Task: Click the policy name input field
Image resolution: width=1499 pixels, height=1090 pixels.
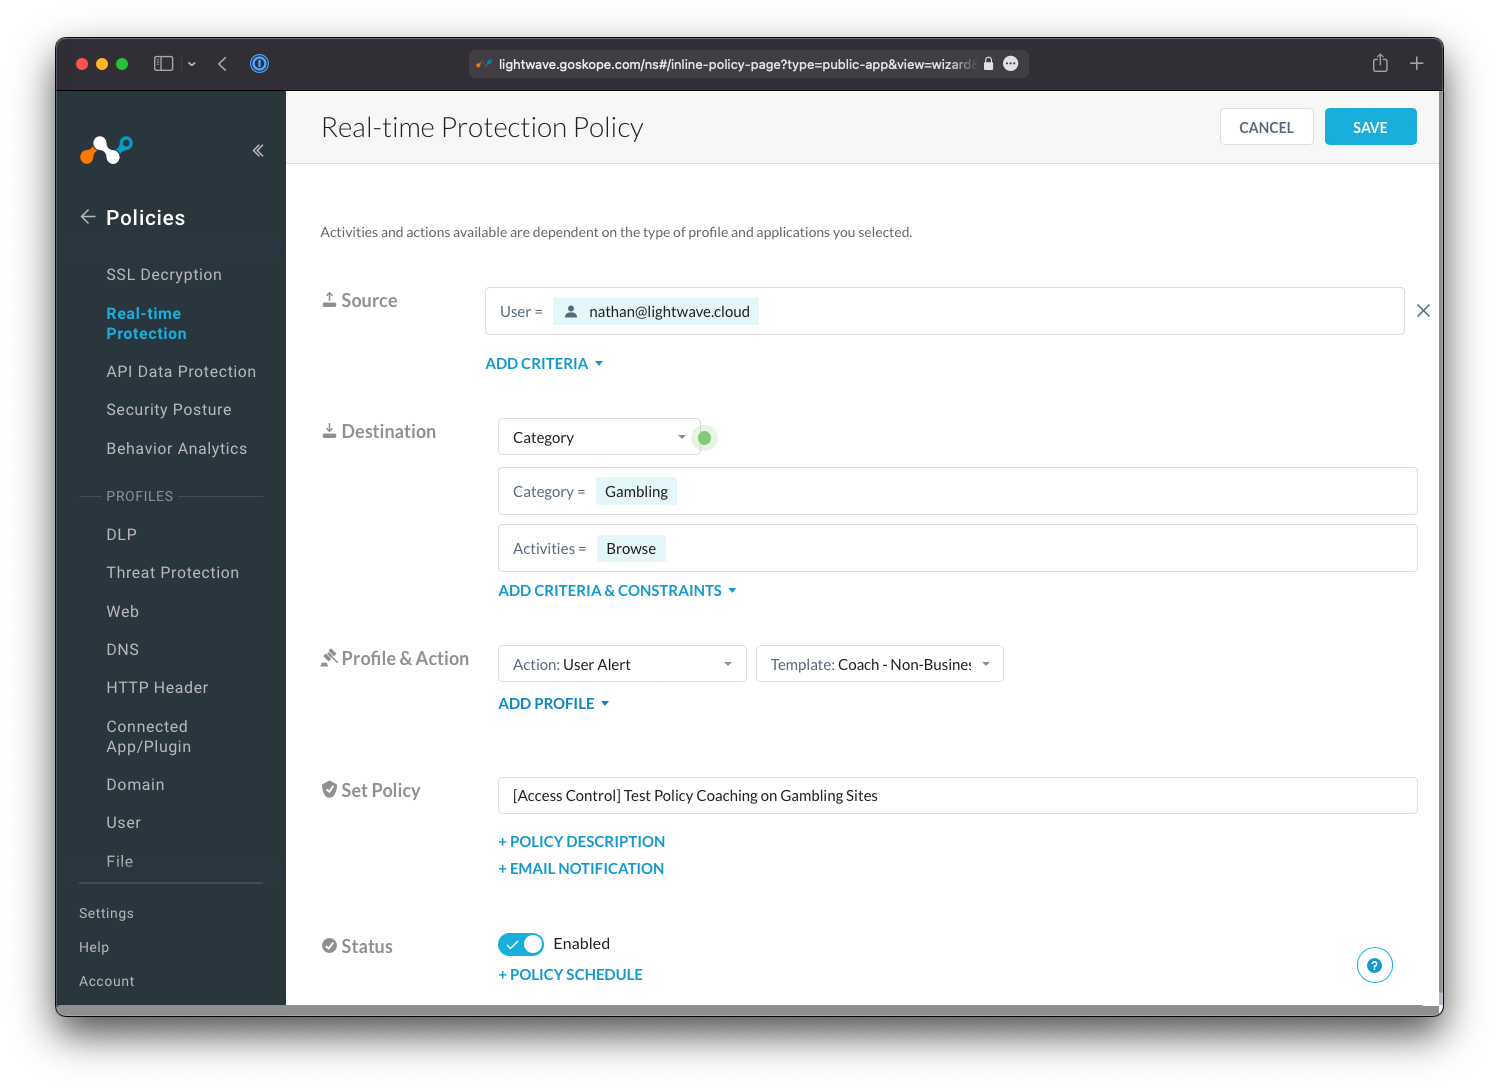Action: (x=957, y=795)
